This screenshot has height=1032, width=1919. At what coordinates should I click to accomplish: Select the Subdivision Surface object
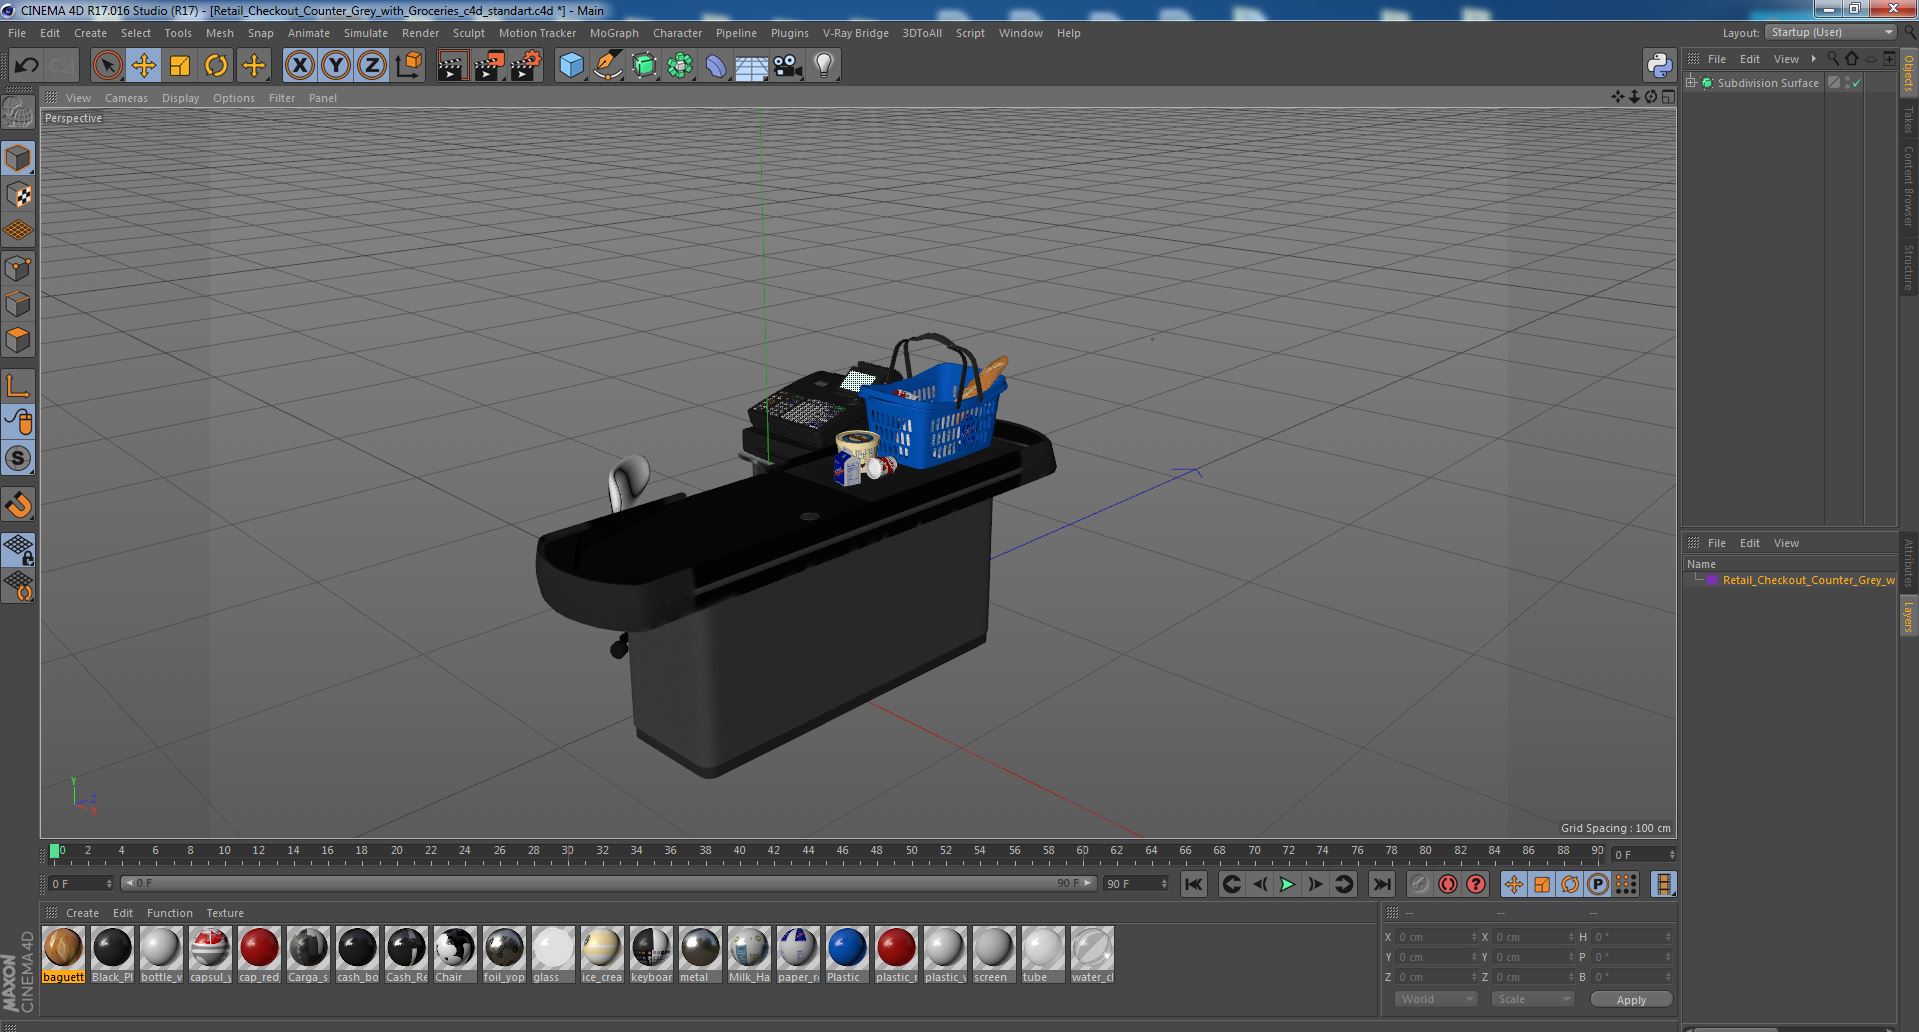point(1768,83)
